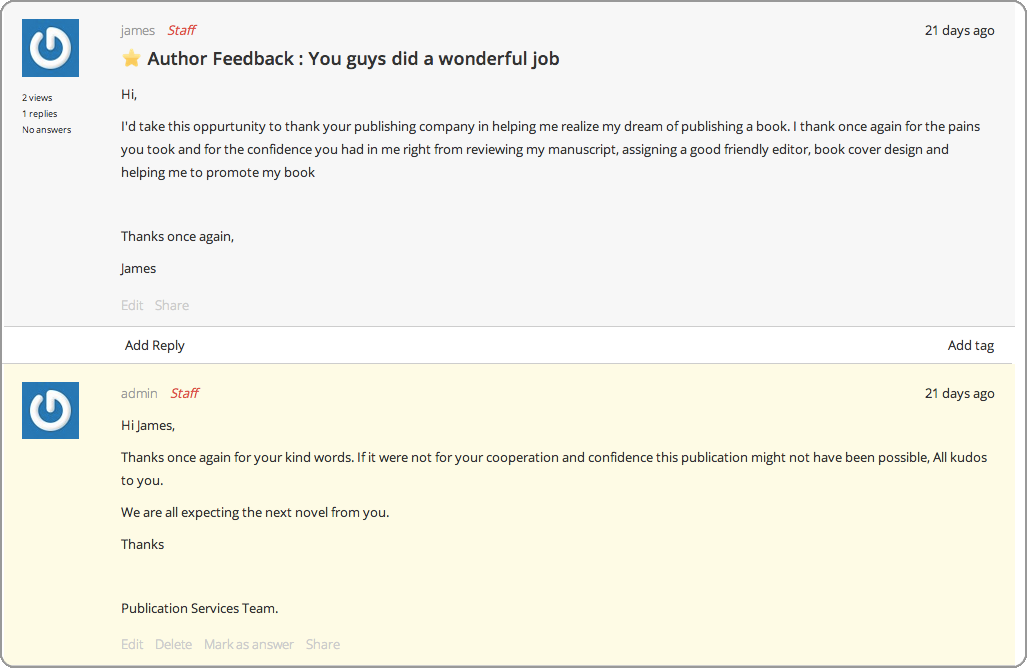Click the 'No answers' label
Image resolution: width=1027 pixels, height=668 pixels.
[47, 130]
